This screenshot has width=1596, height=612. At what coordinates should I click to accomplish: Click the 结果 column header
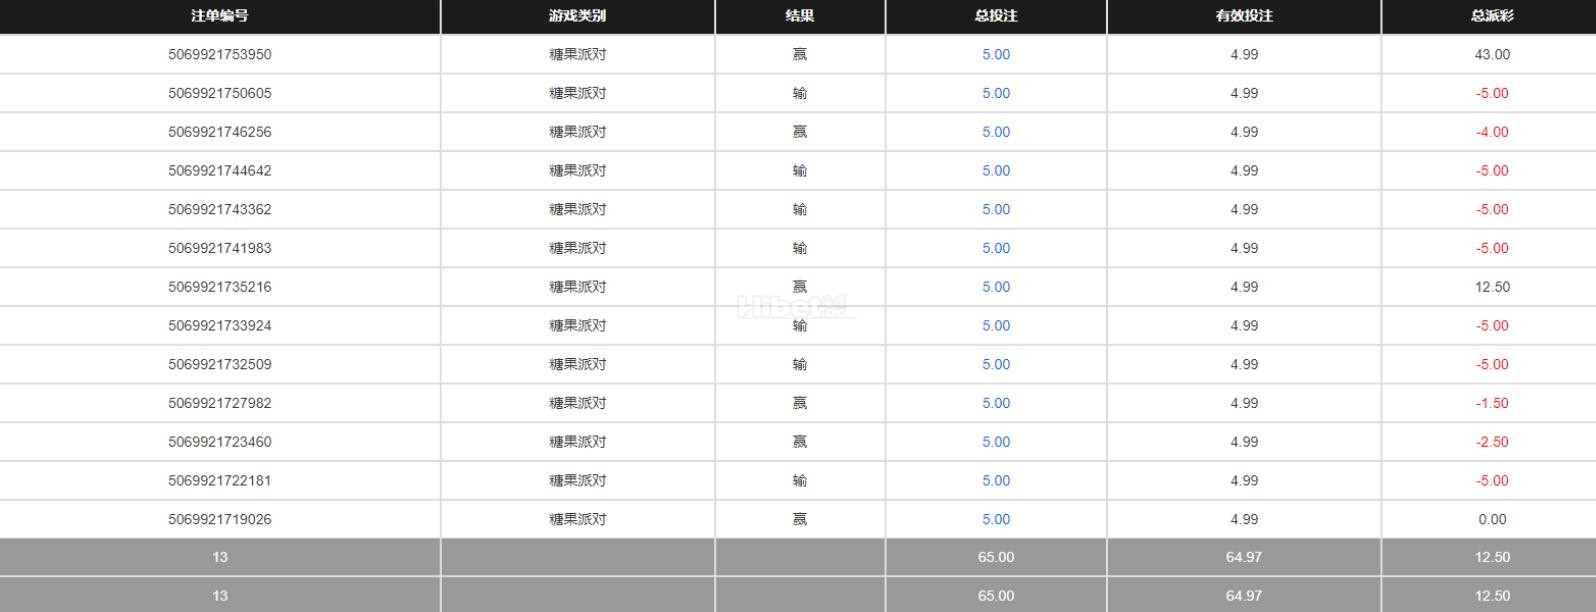click(799, 16)
